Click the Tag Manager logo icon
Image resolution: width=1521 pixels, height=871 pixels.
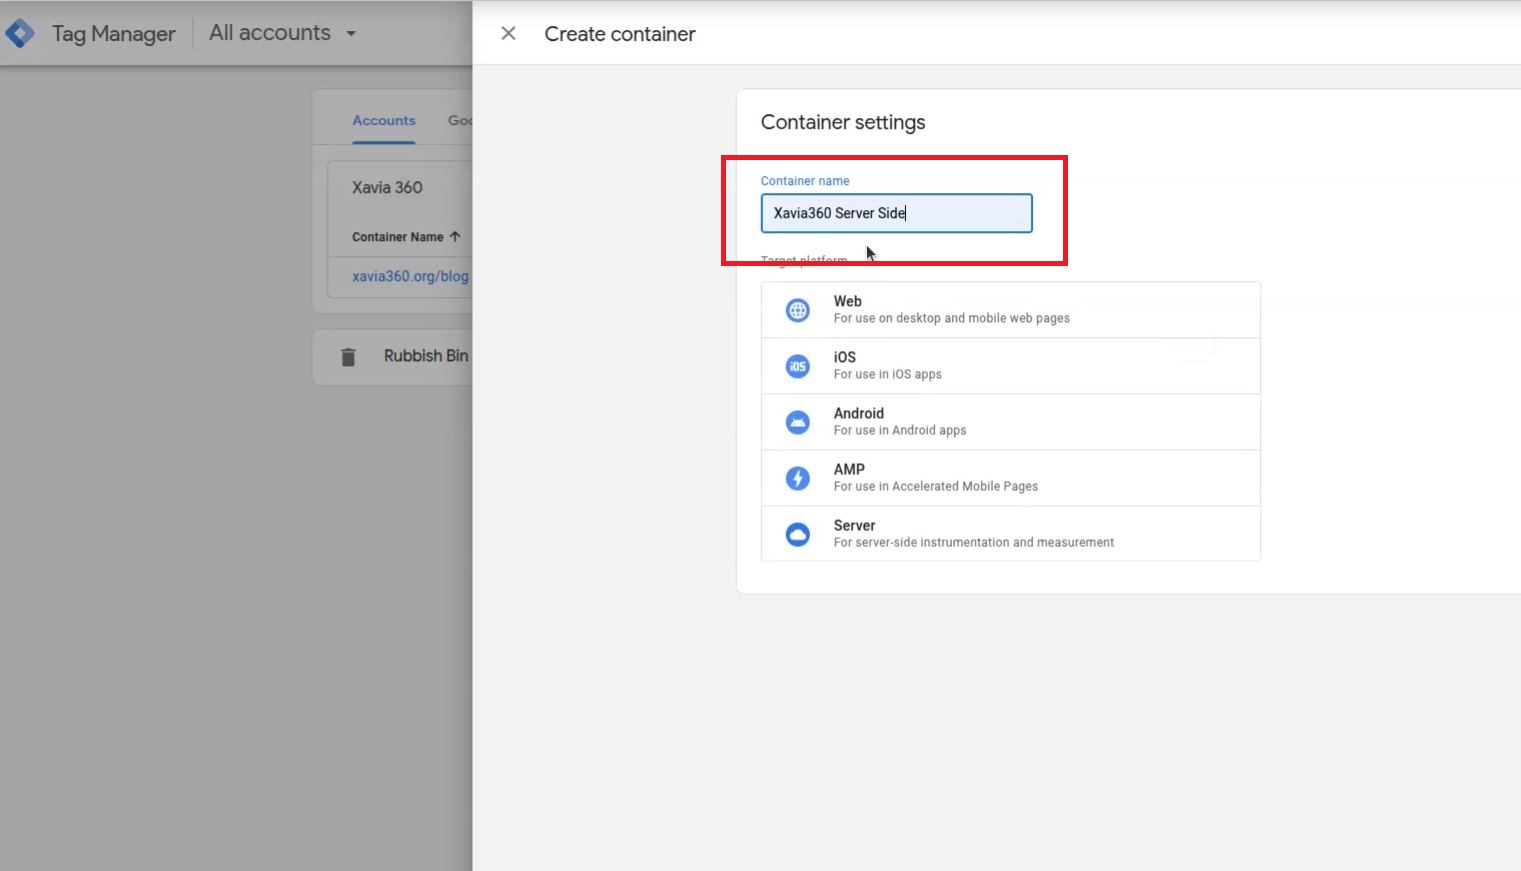pyautogui.click(x=20, y=33)
